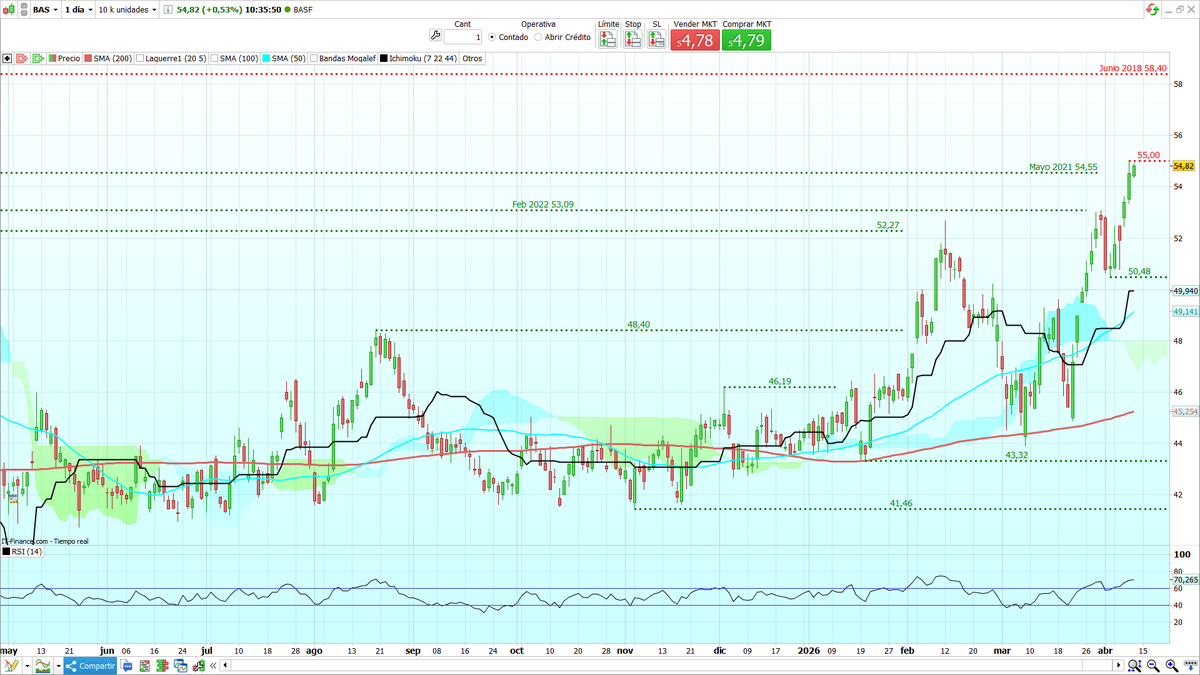The height and width of the screenshot is (675, 1200).
Task: Open the 10 k unidades dropdown
Action: 127,10
